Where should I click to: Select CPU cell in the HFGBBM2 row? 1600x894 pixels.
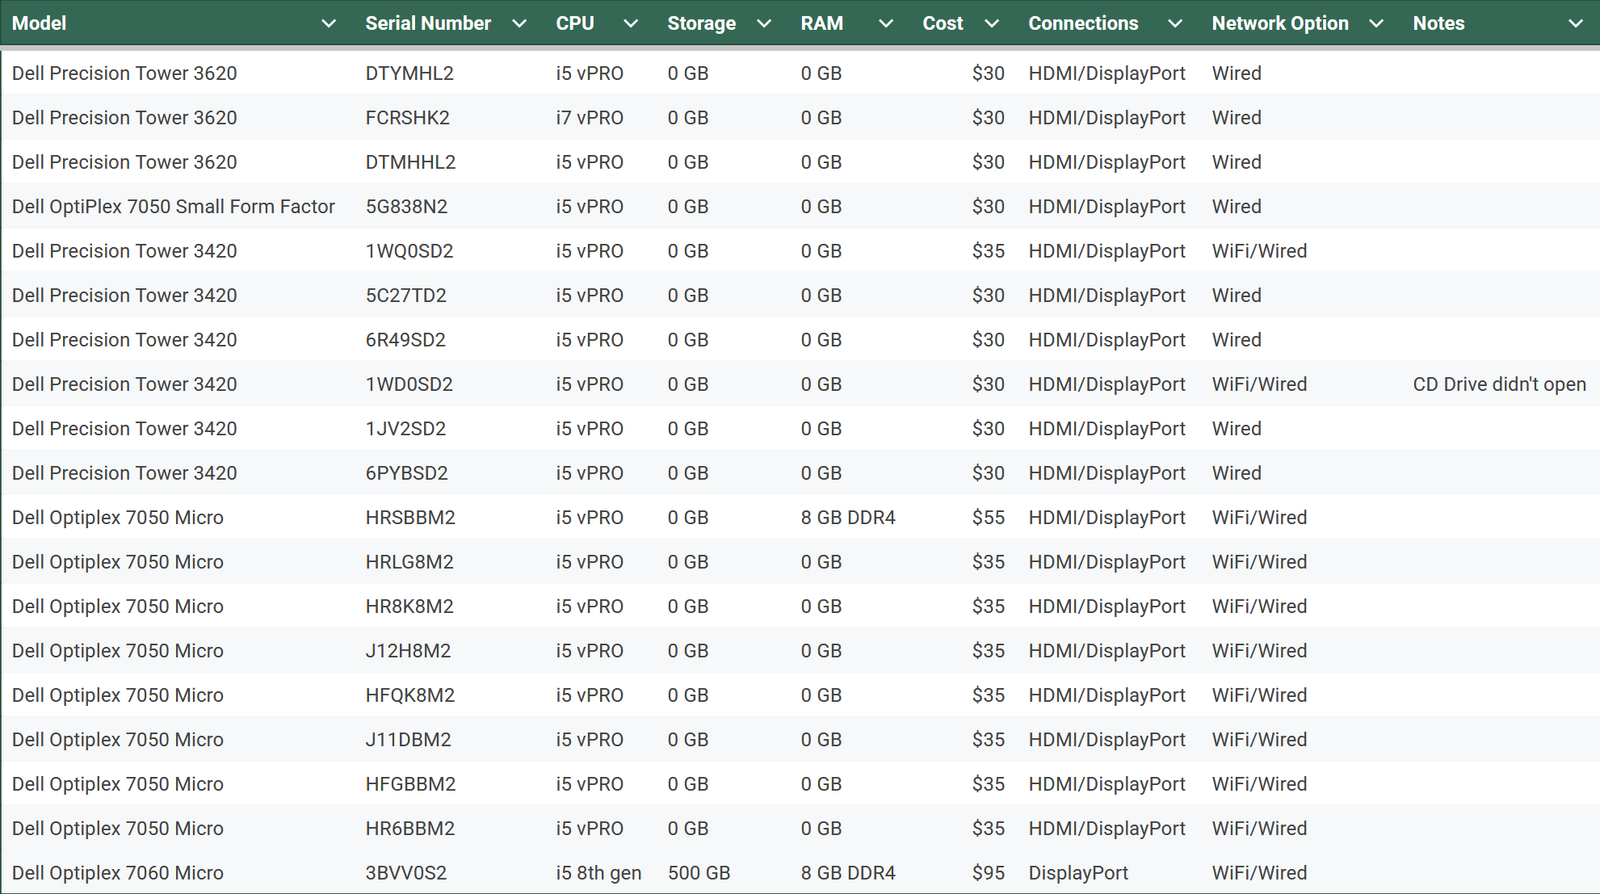(x=590, y=785)
